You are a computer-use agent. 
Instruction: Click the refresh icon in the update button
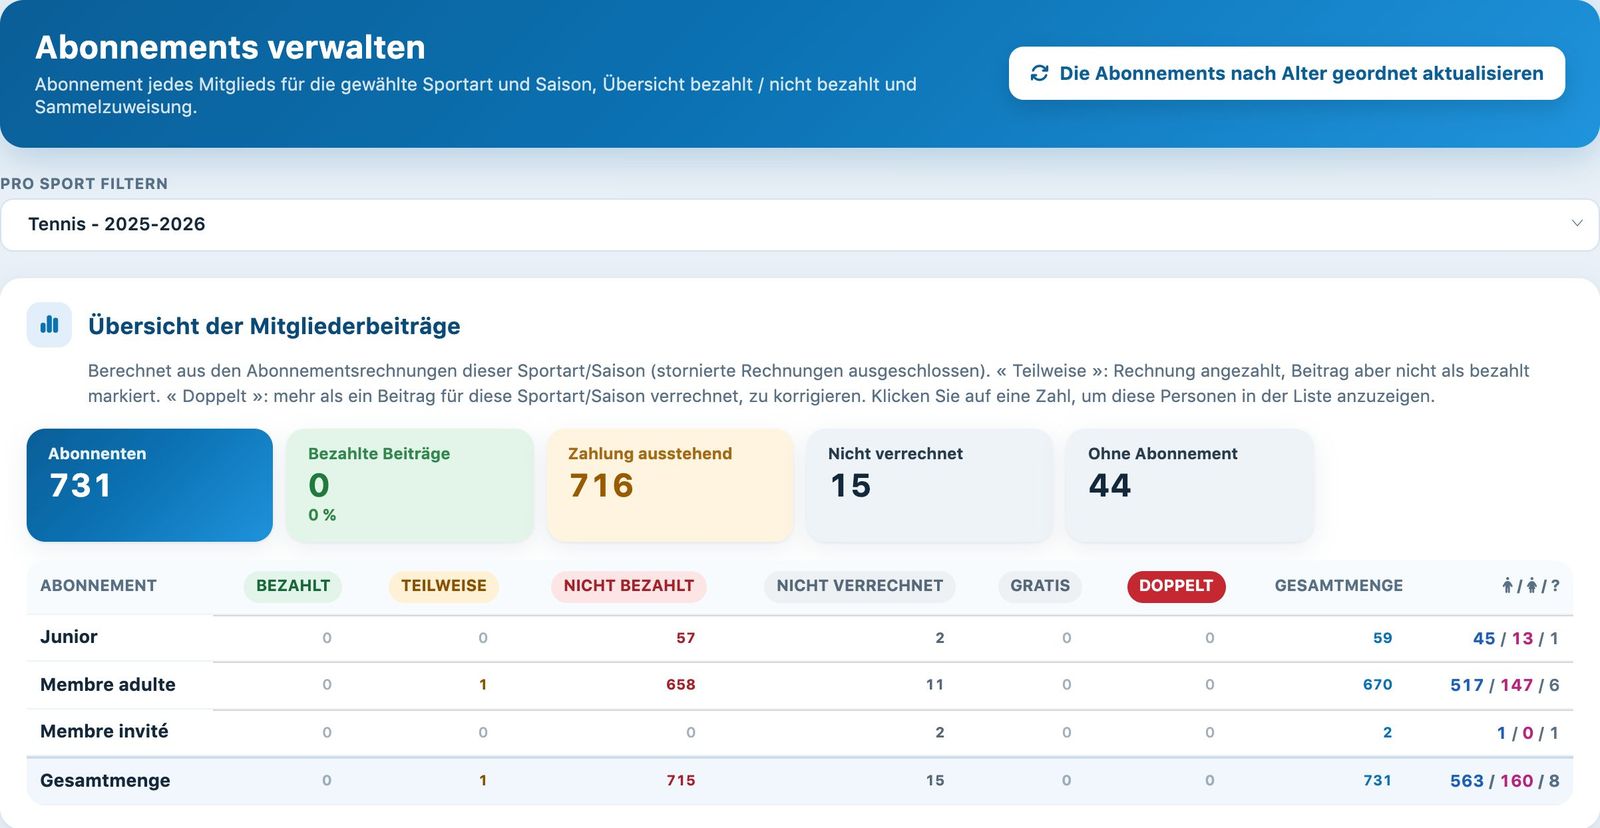[1039, 73]
